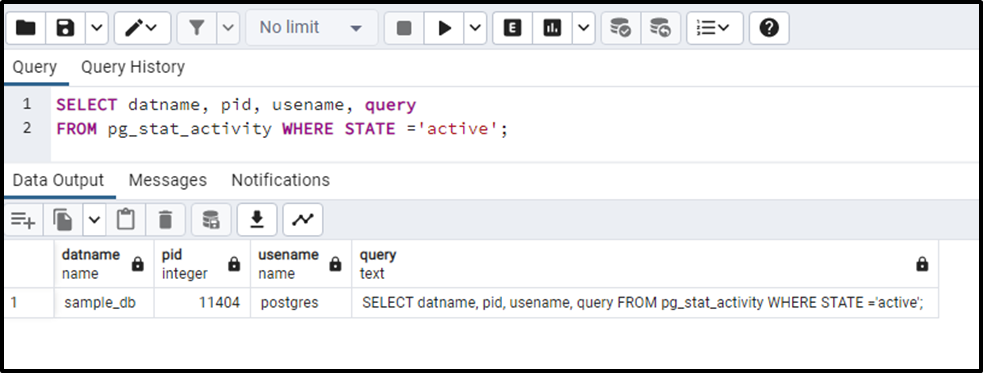This screenshot has width=983, height=373.
Task: Select the 11404 pid cell
Action: [x=202, y=303]
